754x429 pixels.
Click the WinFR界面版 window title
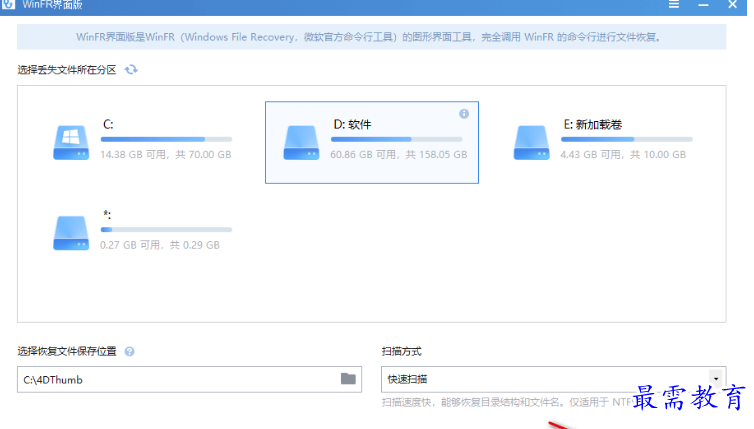click(52, 5)
